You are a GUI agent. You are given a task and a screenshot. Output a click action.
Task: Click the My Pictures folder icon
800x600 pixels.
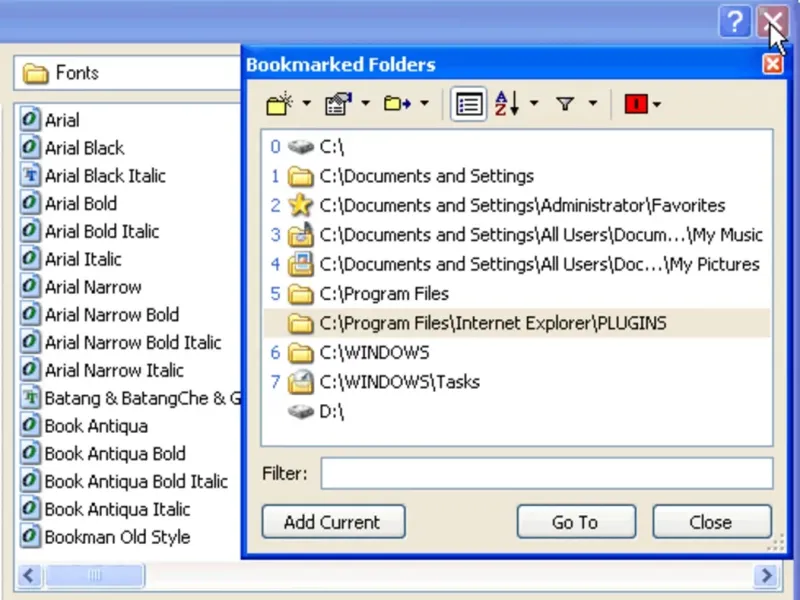pos(301,264)
